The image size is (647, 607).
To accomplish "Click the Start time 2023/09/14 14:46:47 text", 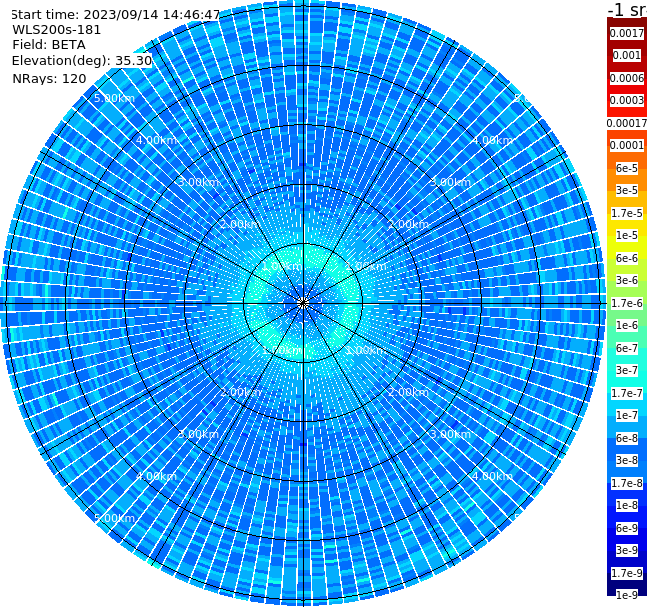I will pyautogui.click(x=115, y=15).
